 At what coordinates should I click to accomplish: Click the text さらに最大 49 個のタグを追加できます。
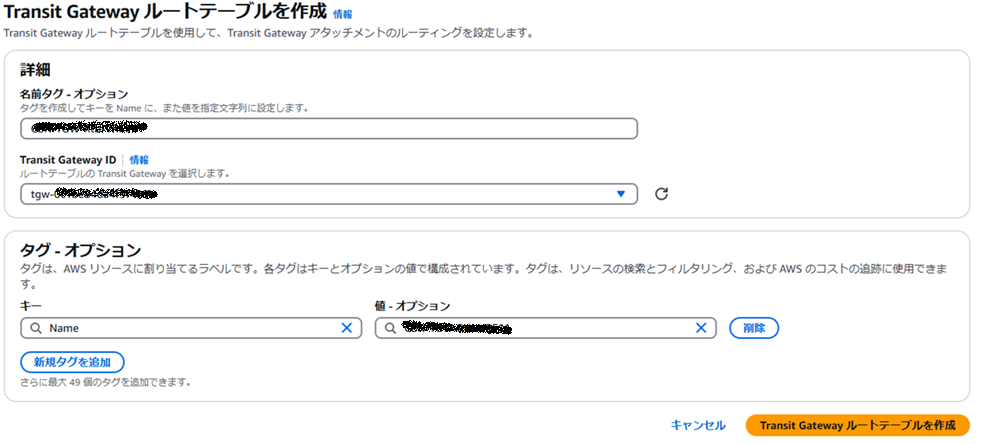(105, 382)
